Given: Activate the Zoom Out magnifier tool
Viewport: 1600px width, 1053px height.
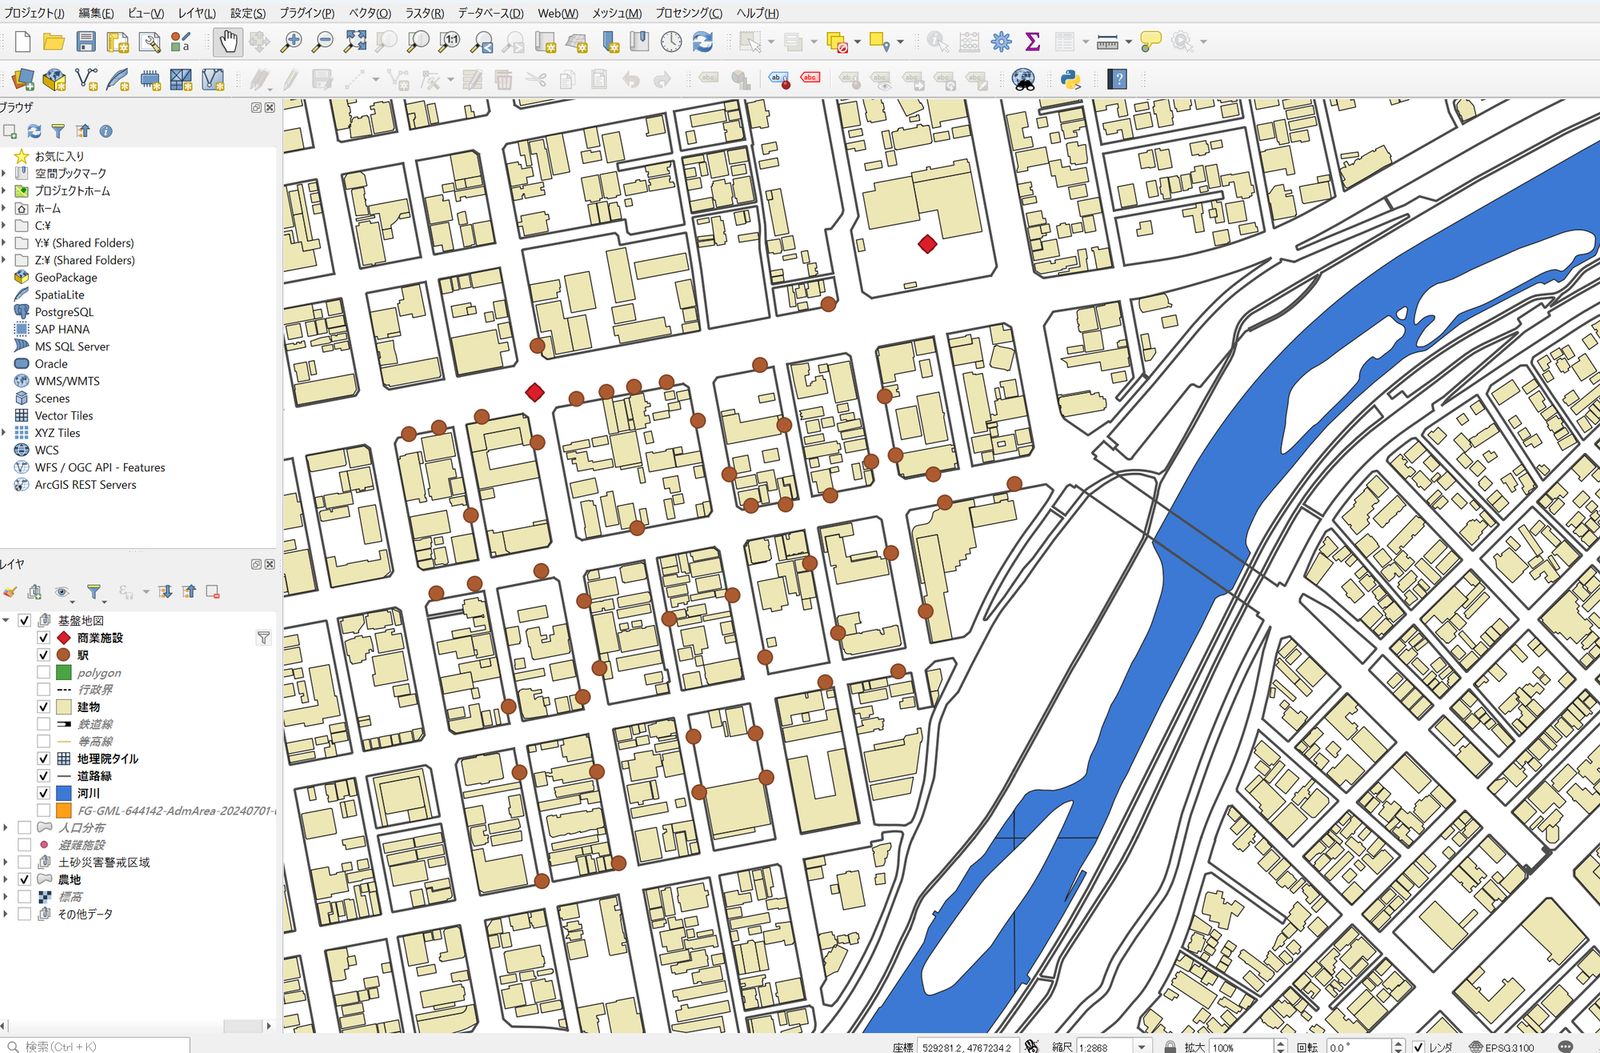Looking at the screenshot, I should coord(323,42).
